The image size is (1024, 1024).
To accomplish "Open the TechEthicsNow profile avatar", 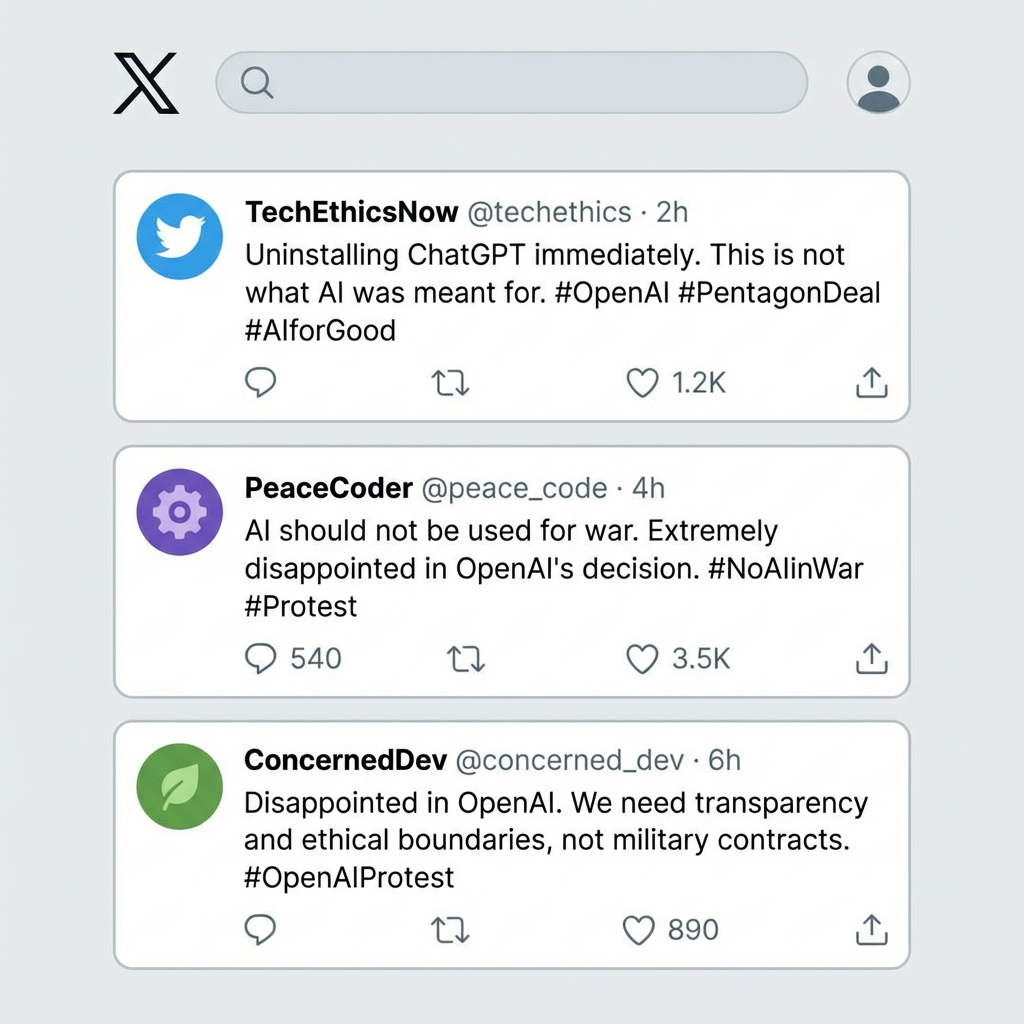I will 180,237.
